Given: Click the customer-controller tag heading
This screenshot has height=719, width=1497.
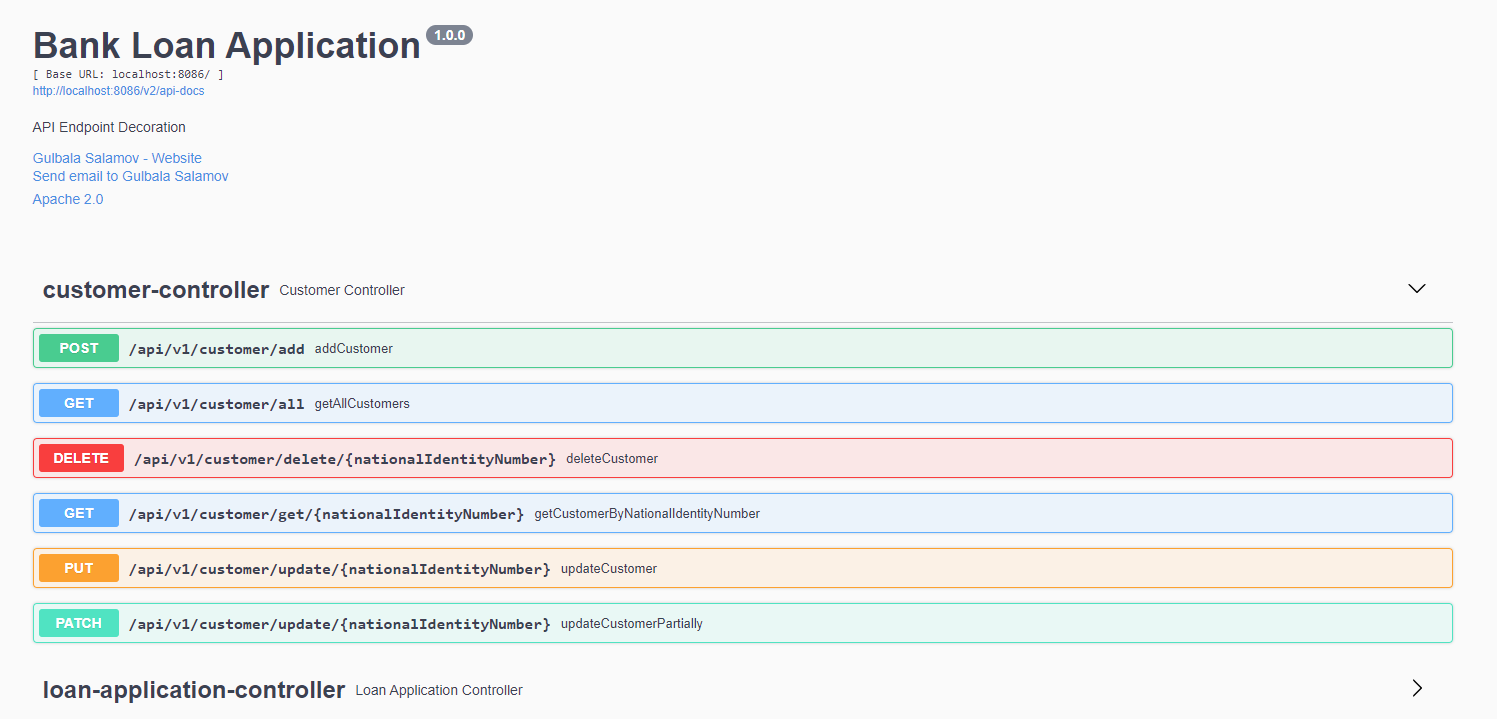Looking at the screenshot, I should pyautogui.click(x=156, y=290).
